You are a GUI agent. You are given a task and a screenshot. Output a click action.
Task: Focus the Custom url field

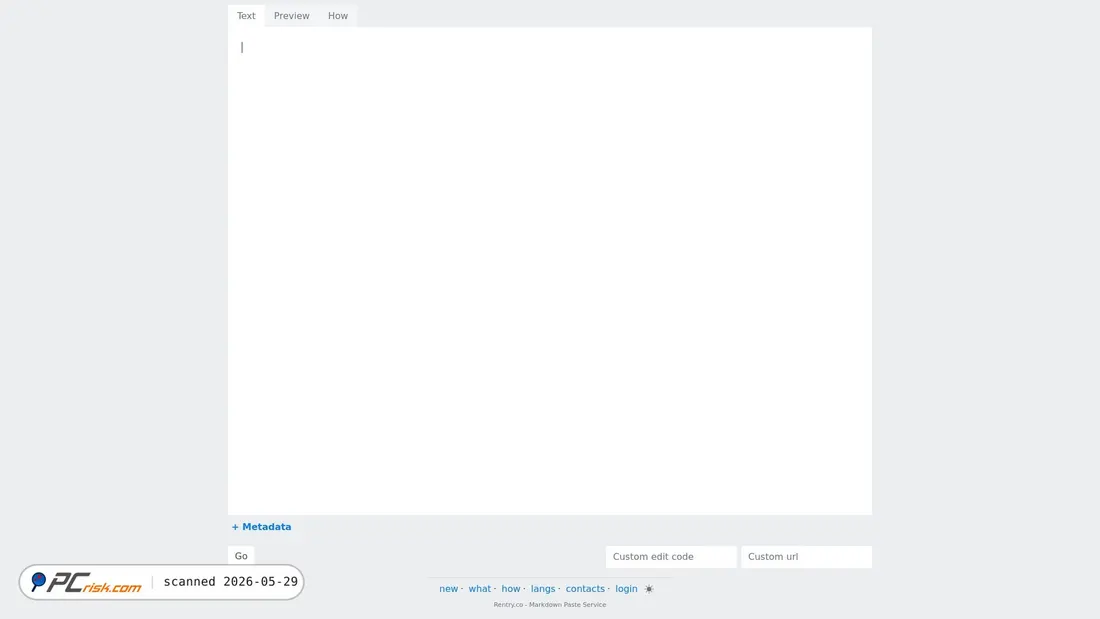click(806, 557)
